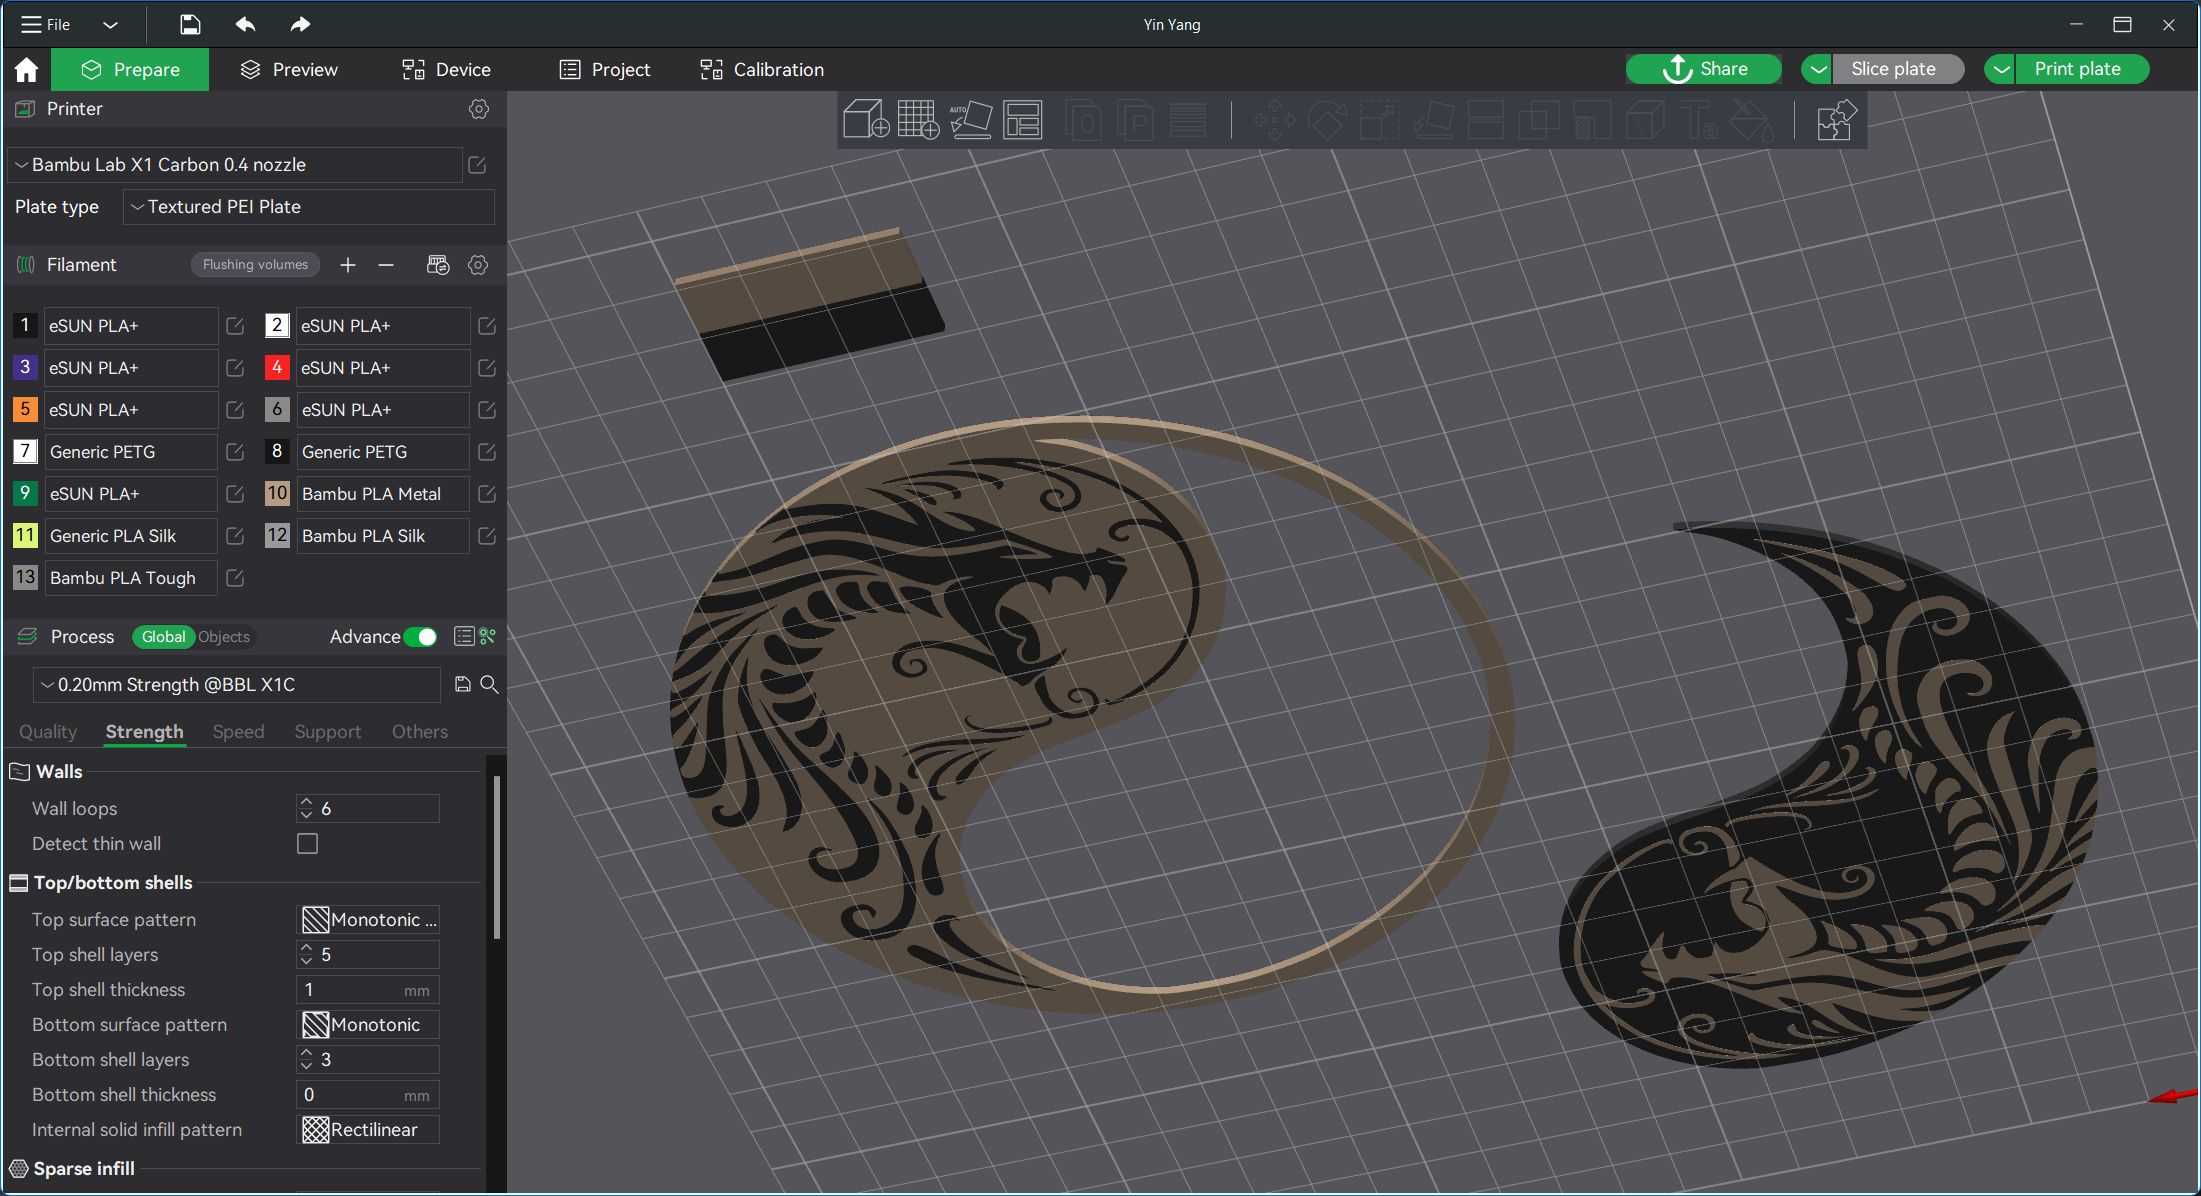This screenshot has height=1196, width=2201.
Task: Click the Wall loops value field
Action: point(368,809)
